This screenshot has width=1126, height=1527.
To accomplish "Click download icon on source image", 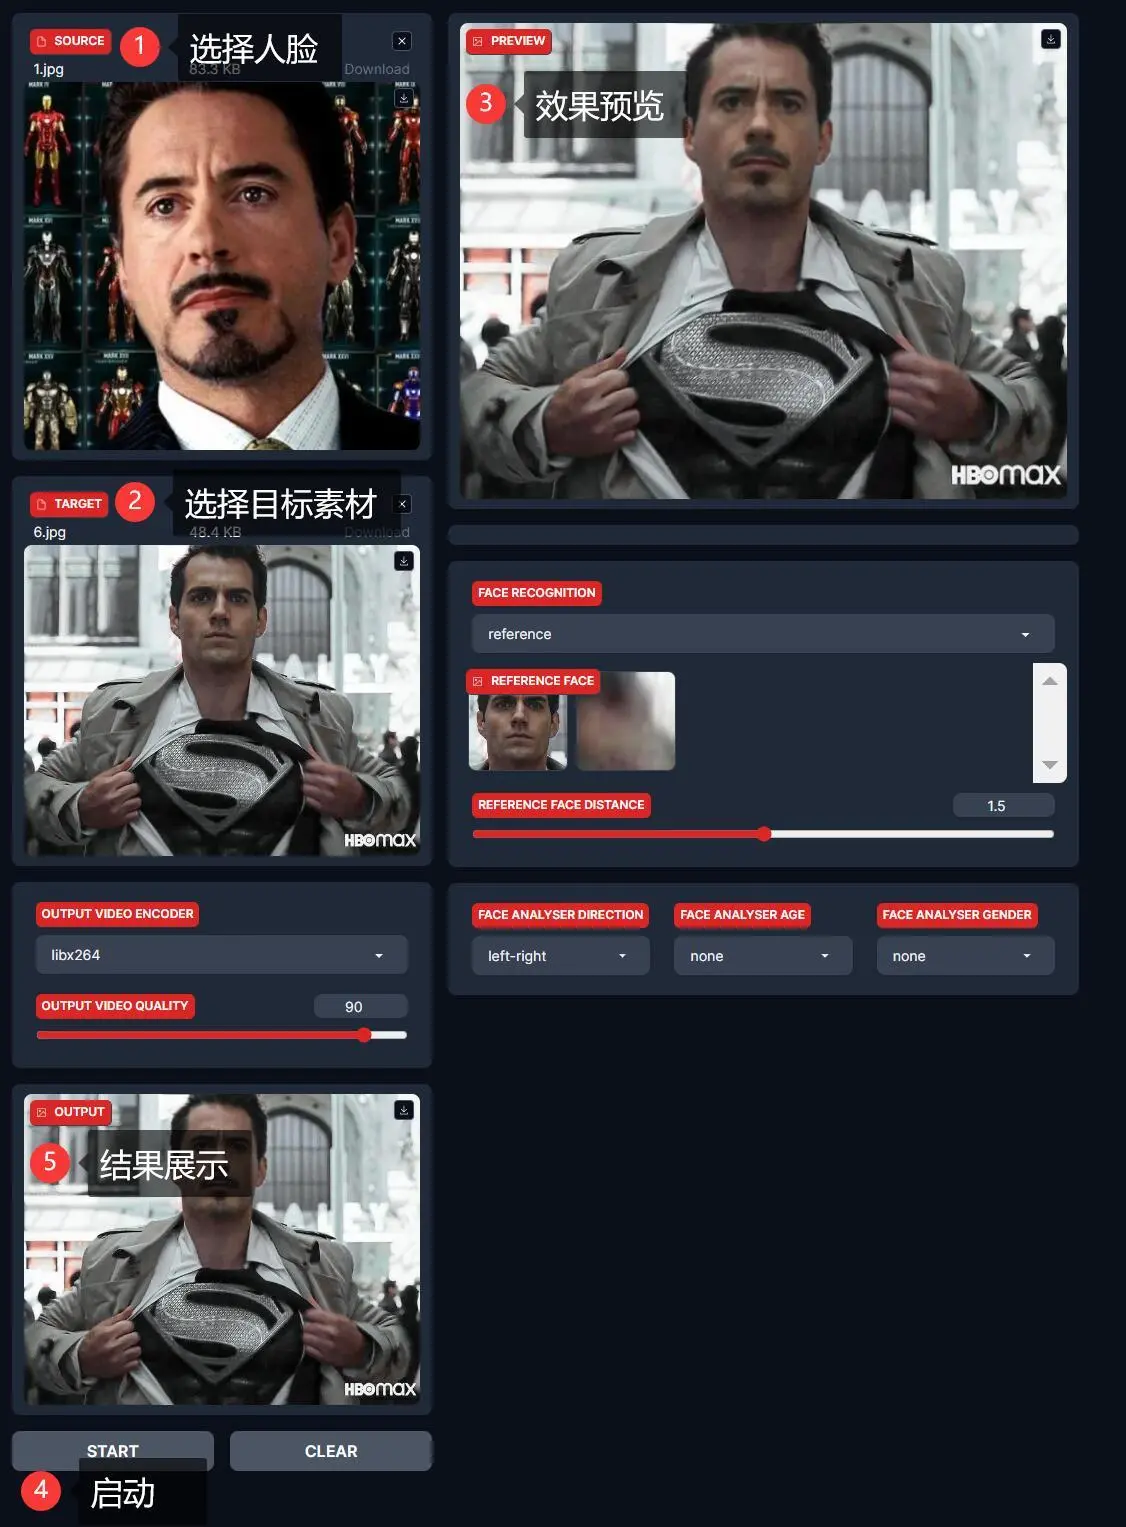I will tap(403, 99).
